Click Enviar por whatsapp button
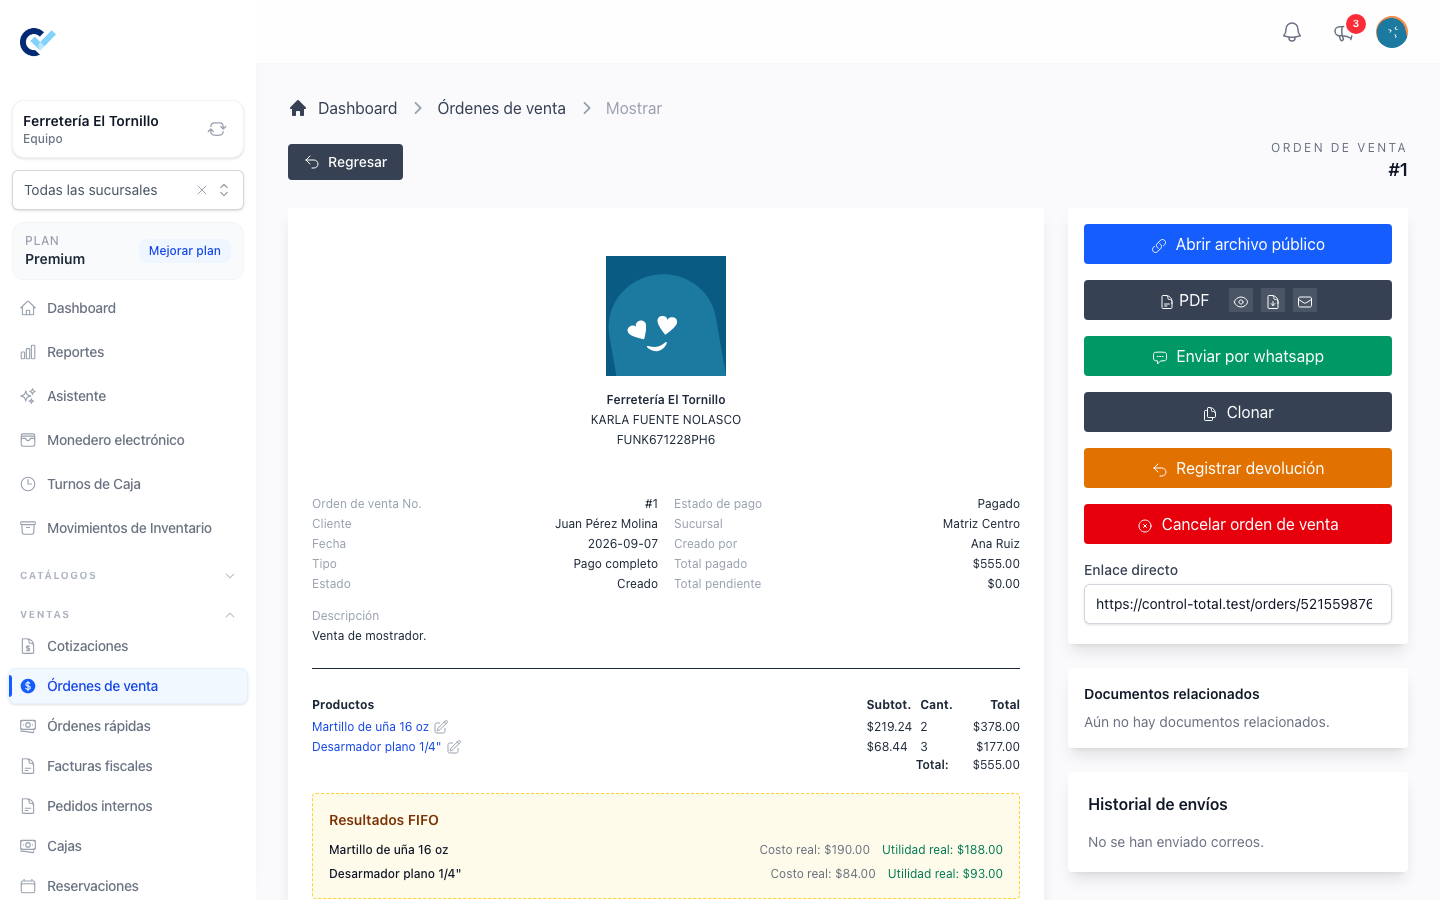This screenshot has width=1440, height=900. (x=1238, y=356)
